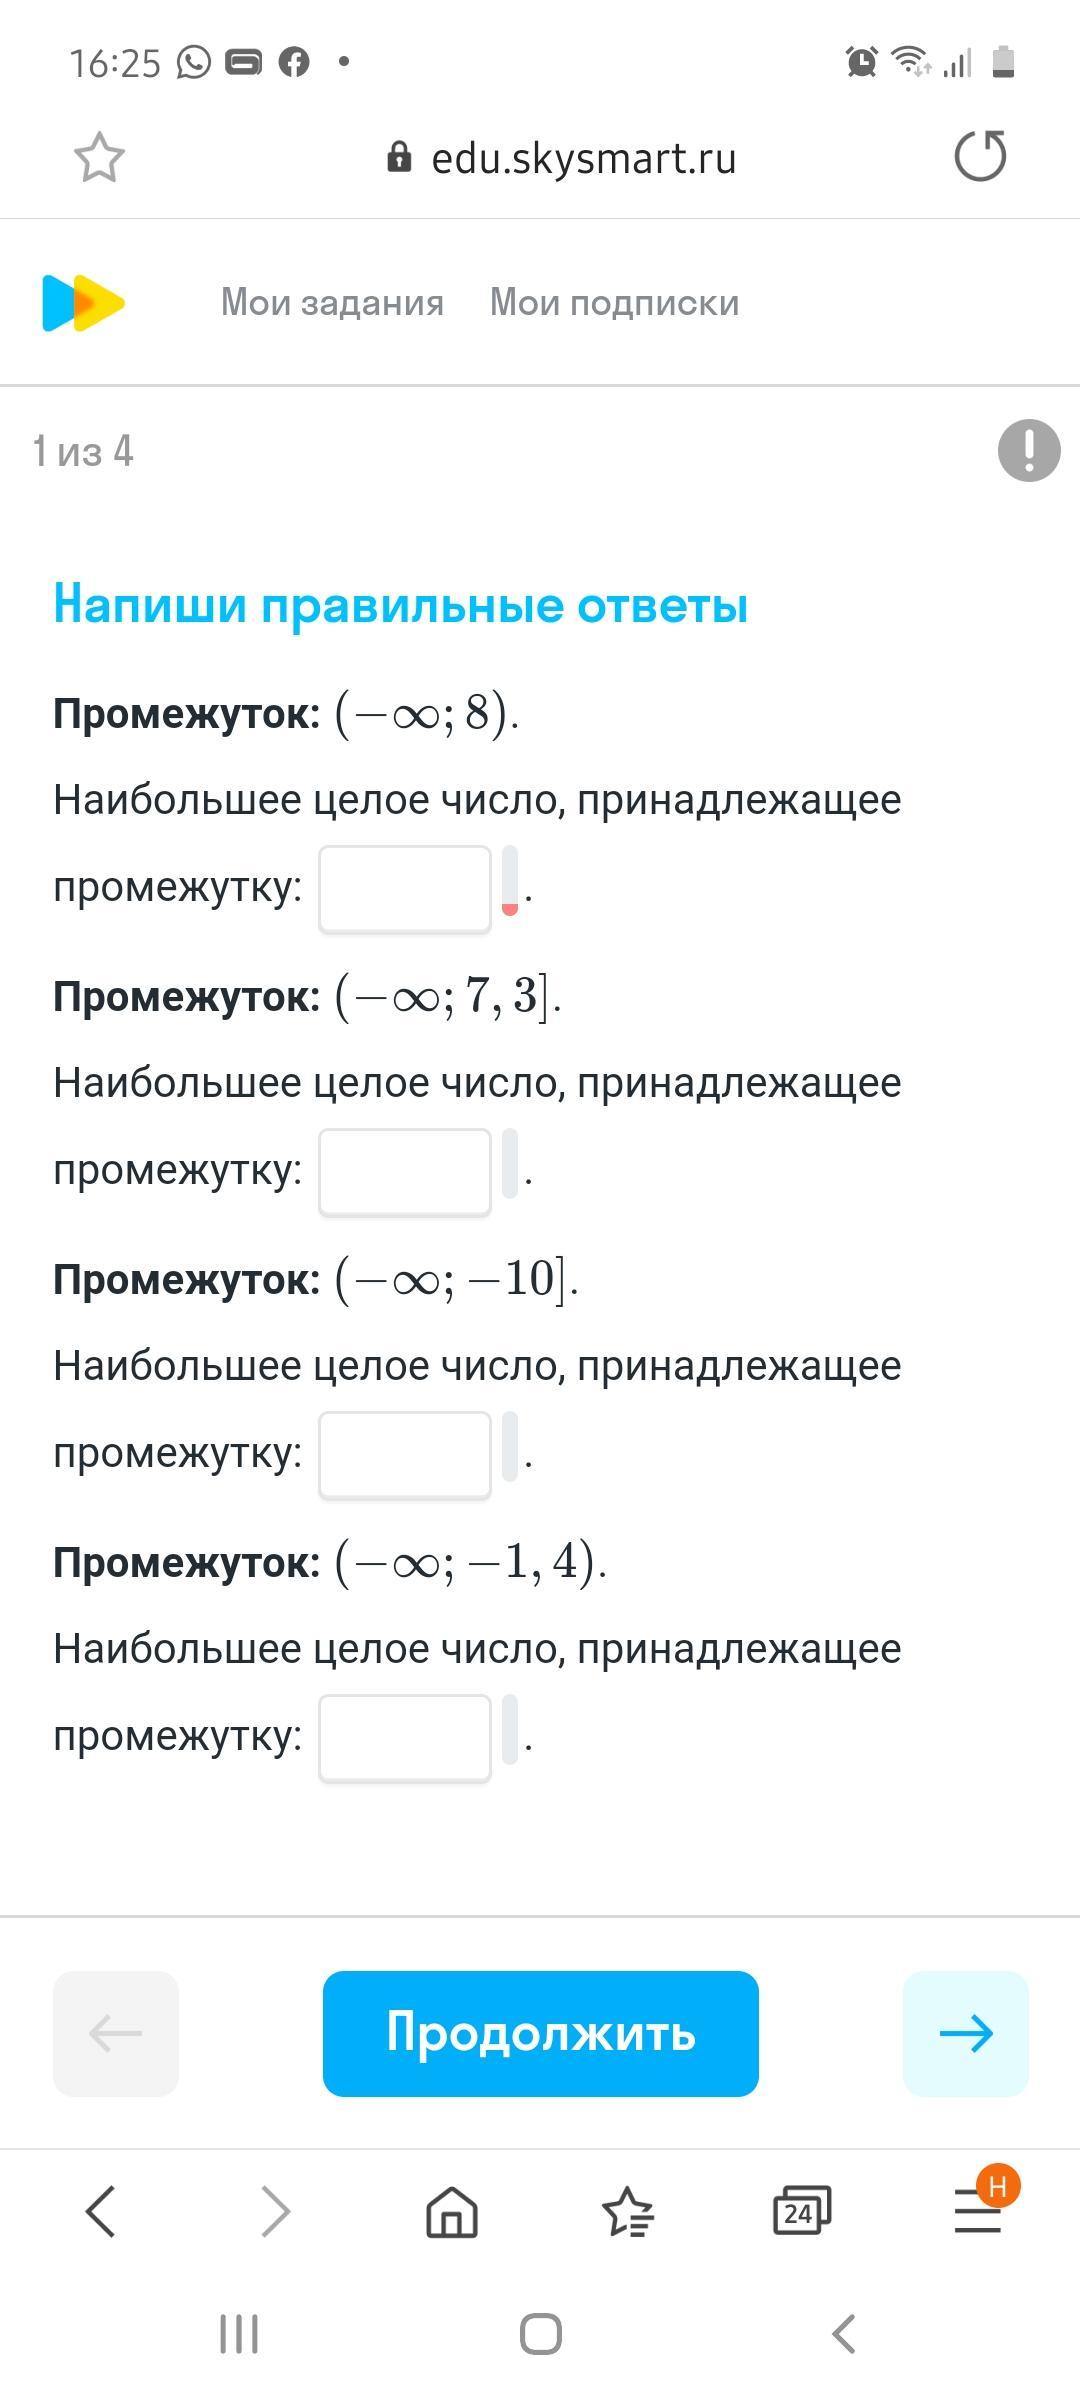The height and width of the screenshot is (2400, 1080).
Task: Go to next task with right arrow
Action: [965, 2033]
